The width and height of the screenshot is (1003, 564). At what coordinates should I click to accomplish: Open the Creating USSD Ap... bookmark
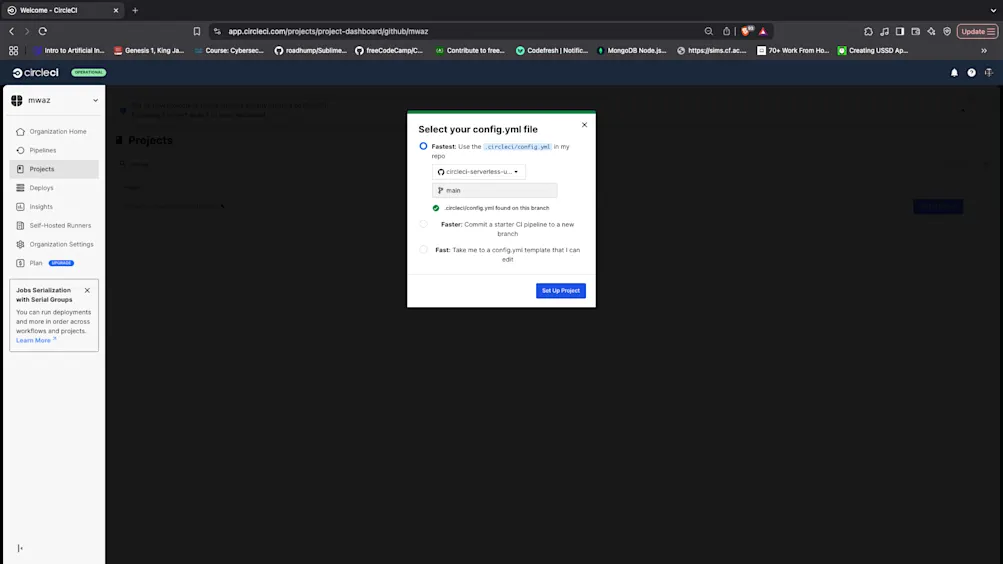(873, 51)
